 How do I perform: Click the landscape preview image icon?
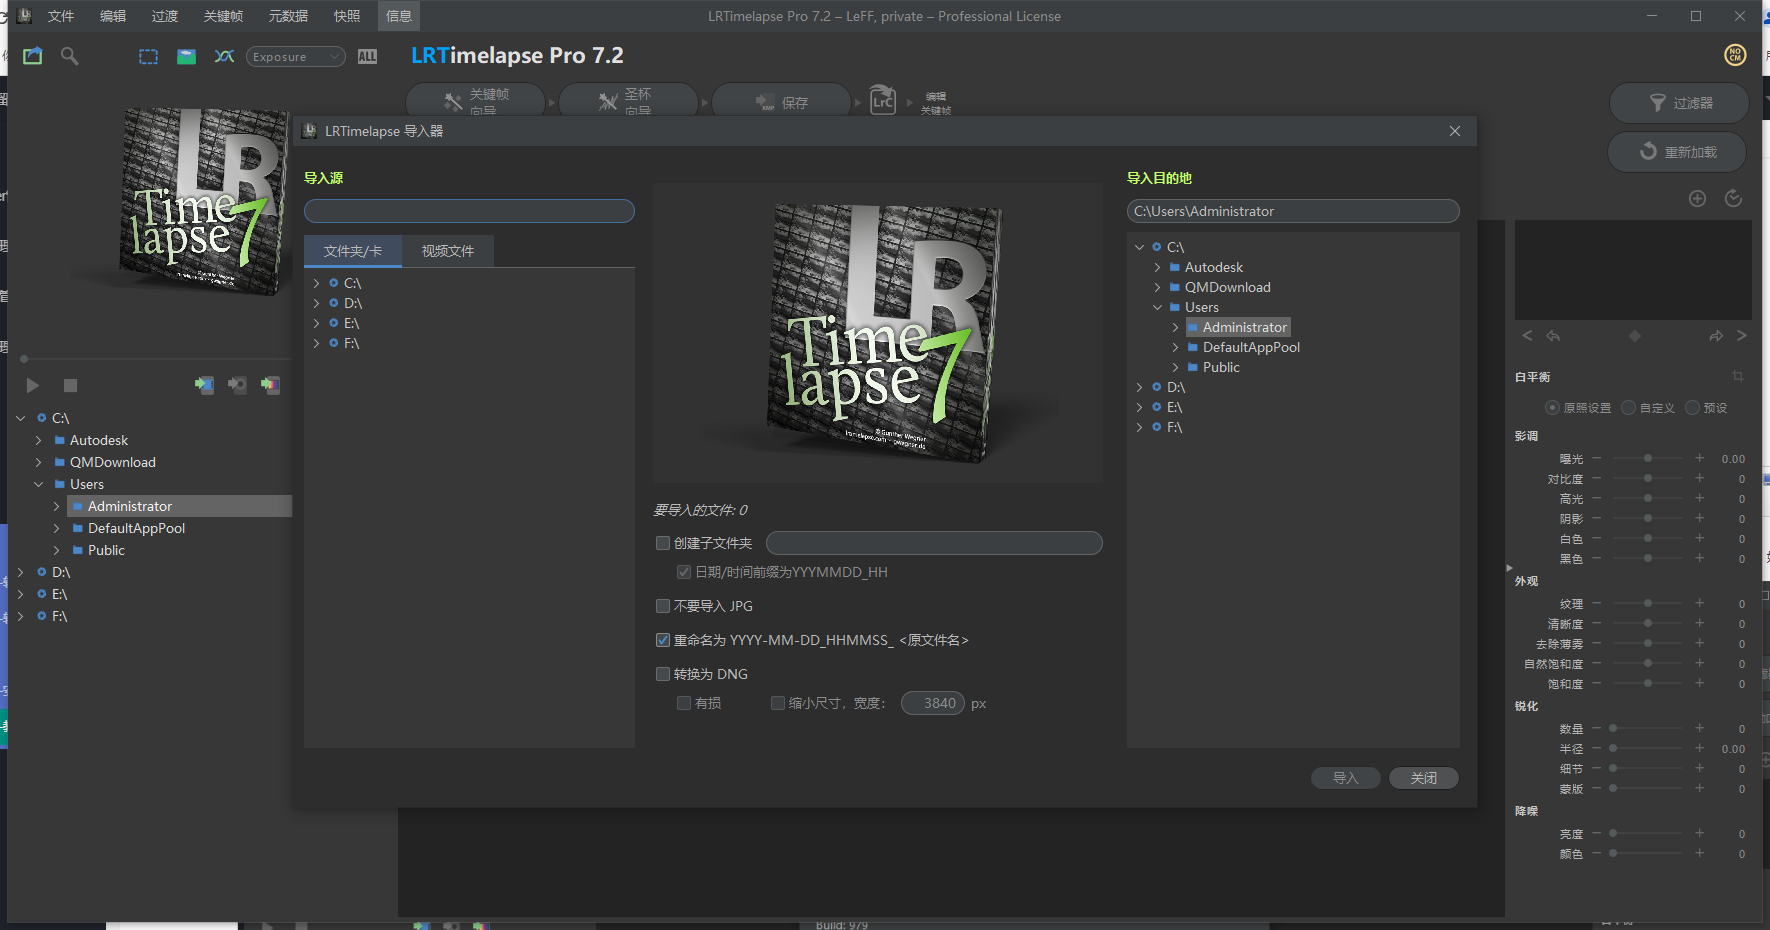[186, 57]
